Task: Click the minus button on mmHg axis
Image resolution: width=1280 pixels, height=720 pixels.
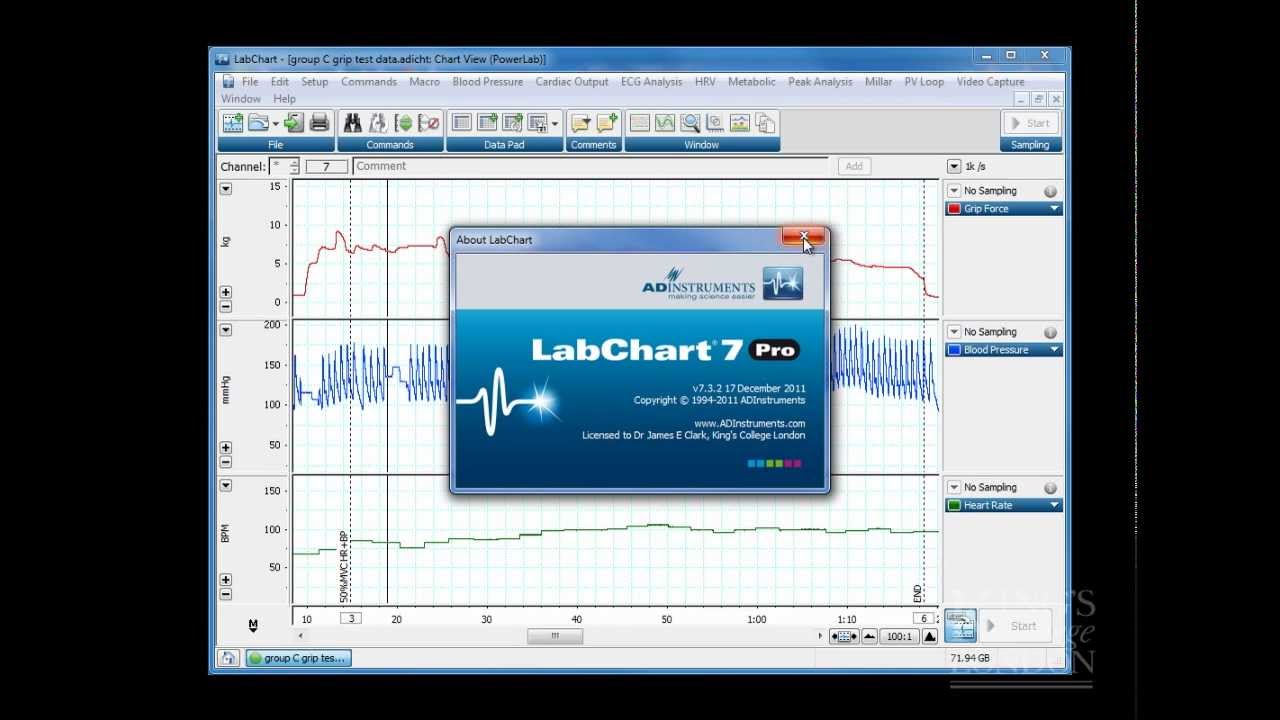Action: point(226,462)
